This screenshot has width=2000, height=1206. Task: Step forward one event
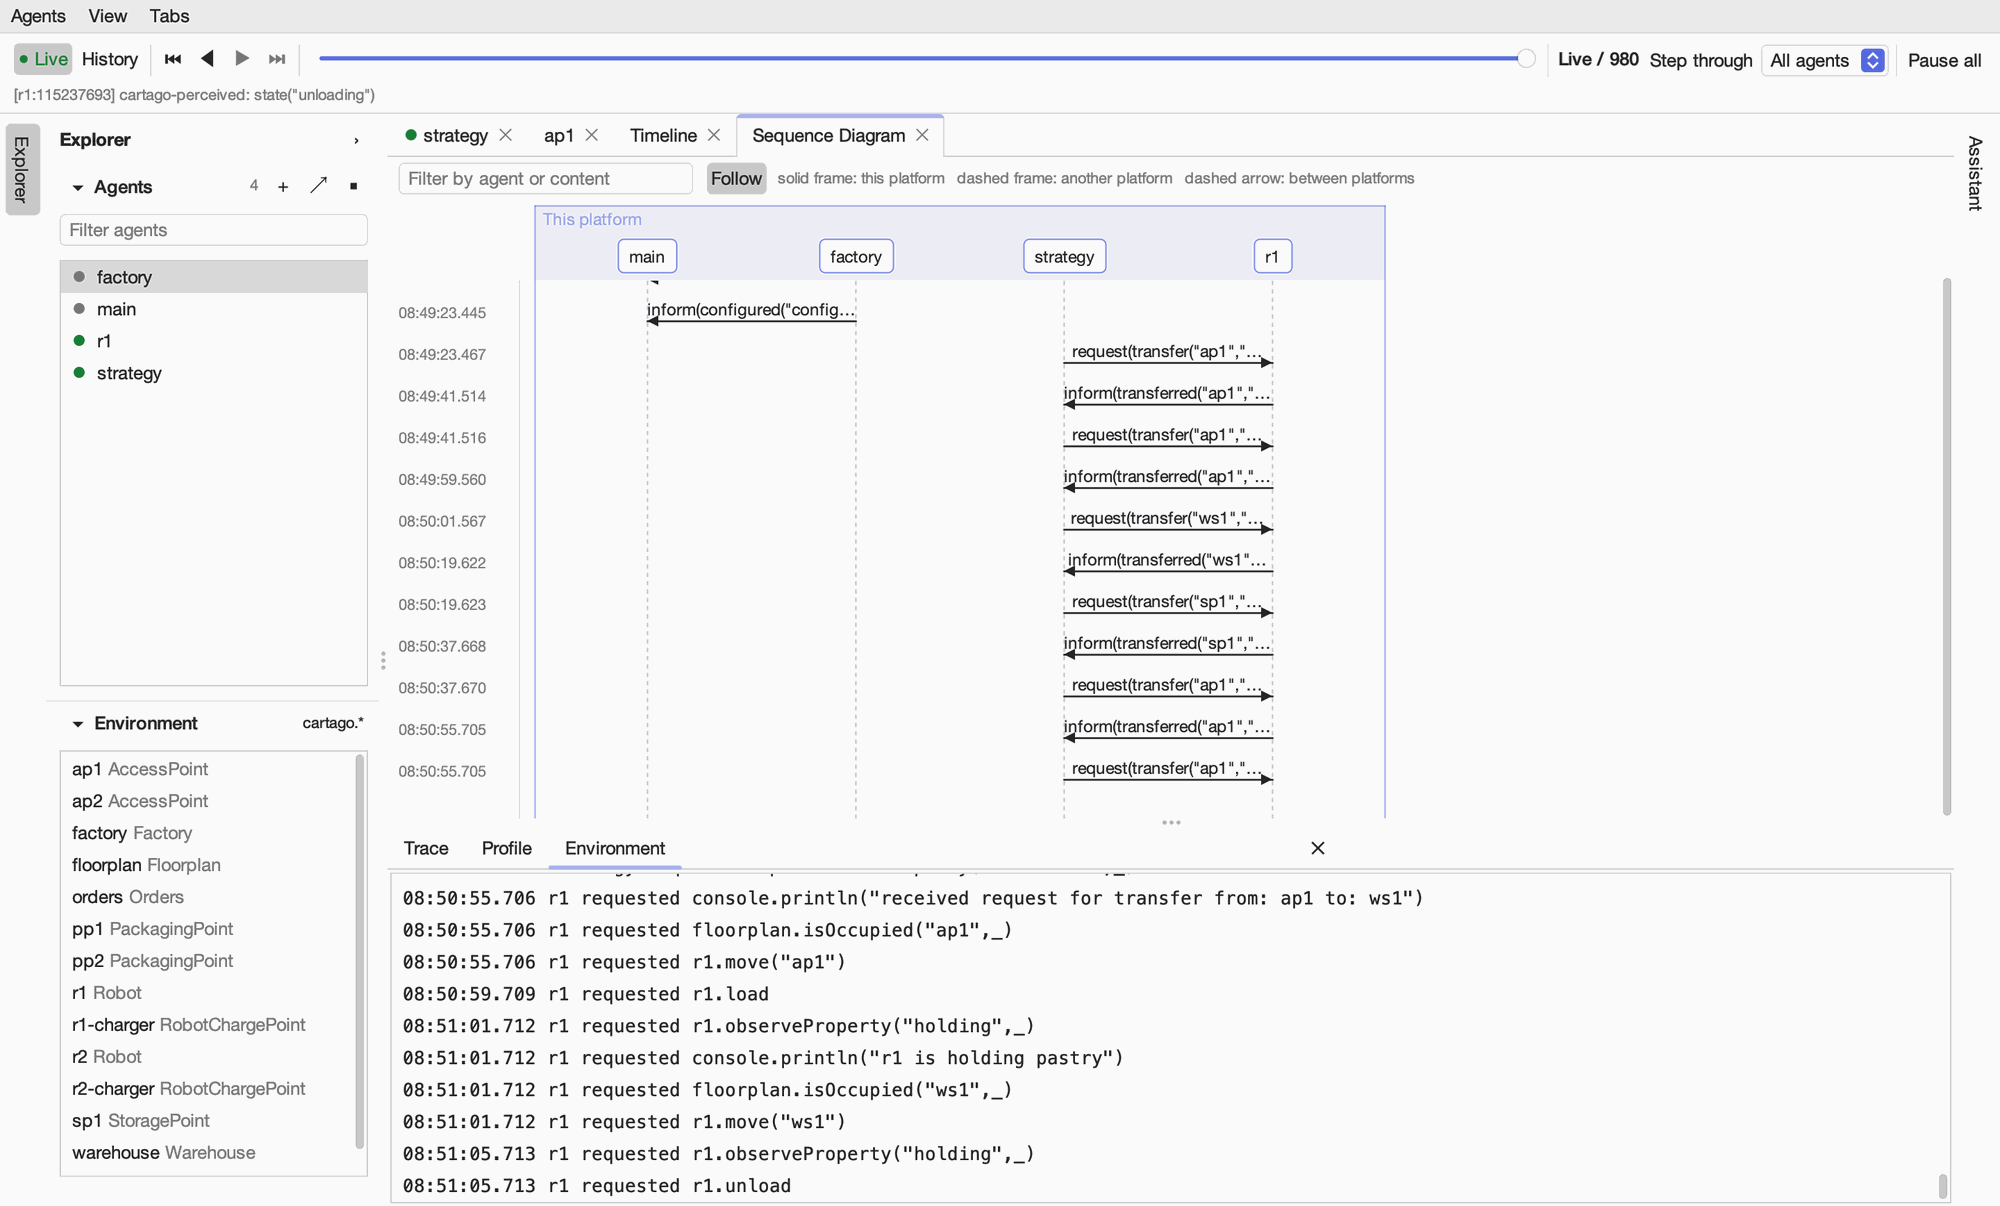242,59
